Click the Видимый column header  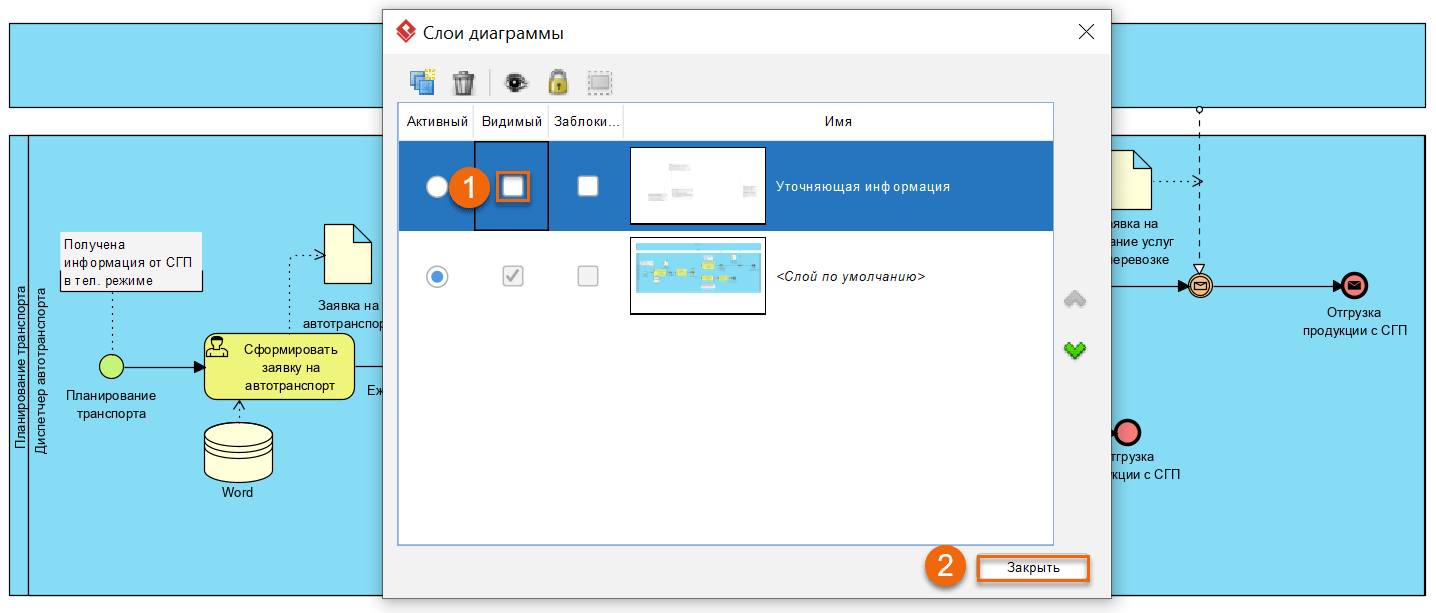click(x=511, y=121)
